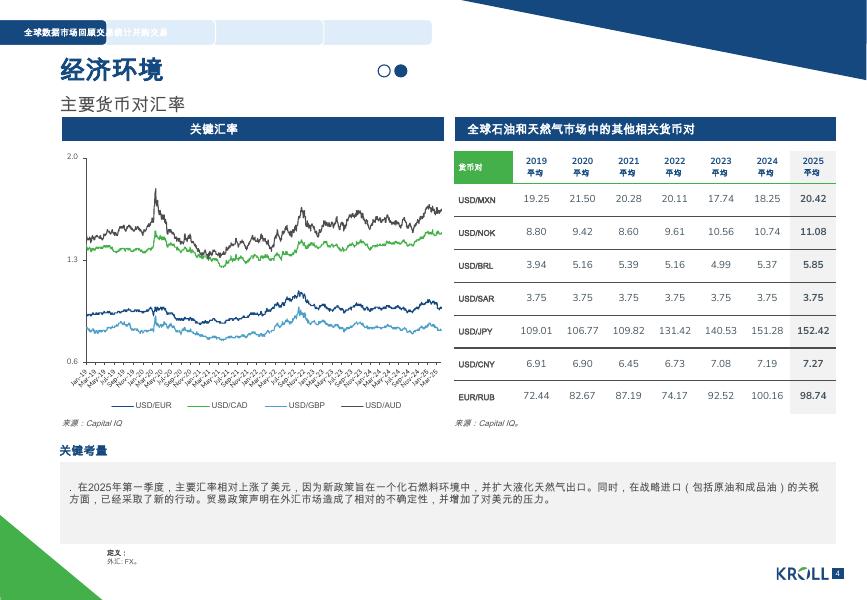This screenshot has height=600, width=867.
Task: Click the 131.42 cell in USD/JPY row
Action: pyautogui.click(x=675, y=331)
